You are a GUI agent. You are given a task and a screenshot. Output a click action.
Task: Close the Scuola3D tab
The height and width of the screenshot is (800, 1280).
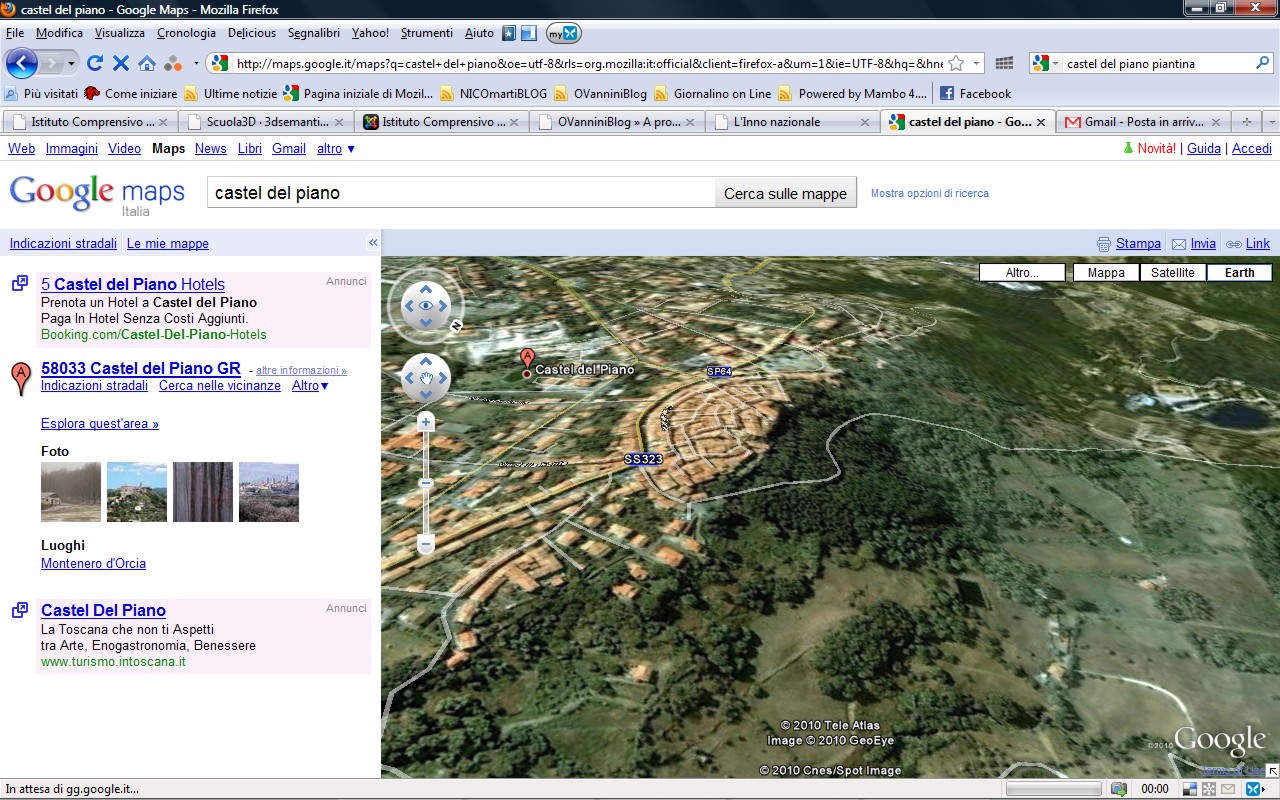(x=338, y=122)
